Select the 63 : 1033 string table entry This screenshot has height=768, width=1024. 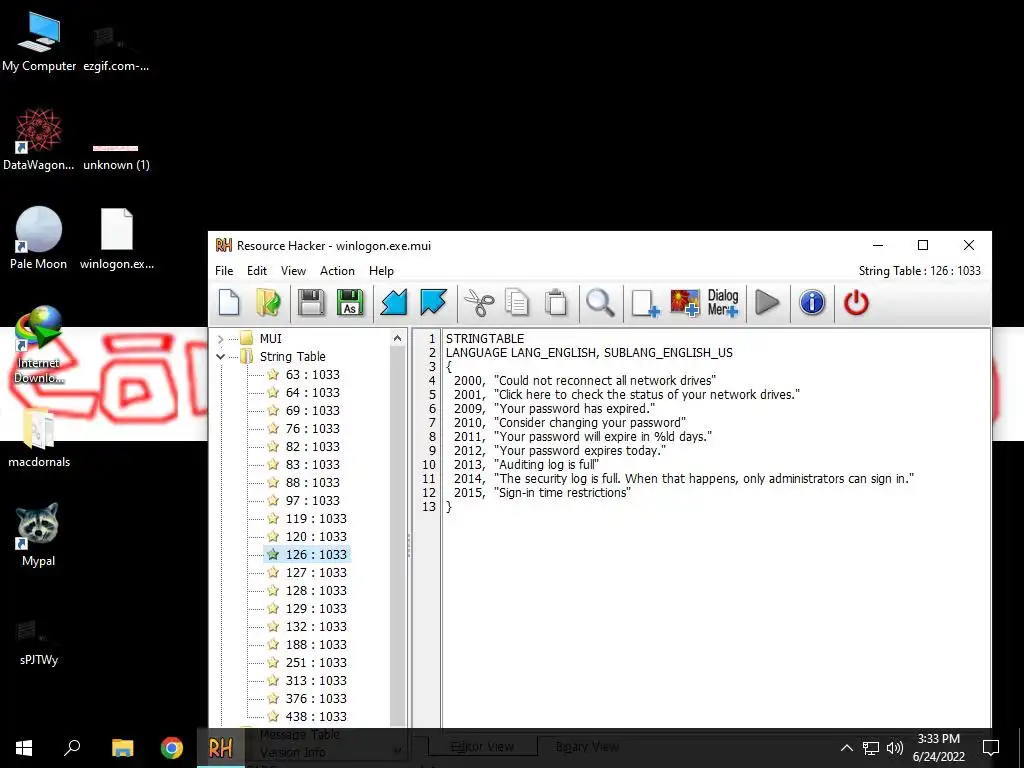click(x=312, y=375)
